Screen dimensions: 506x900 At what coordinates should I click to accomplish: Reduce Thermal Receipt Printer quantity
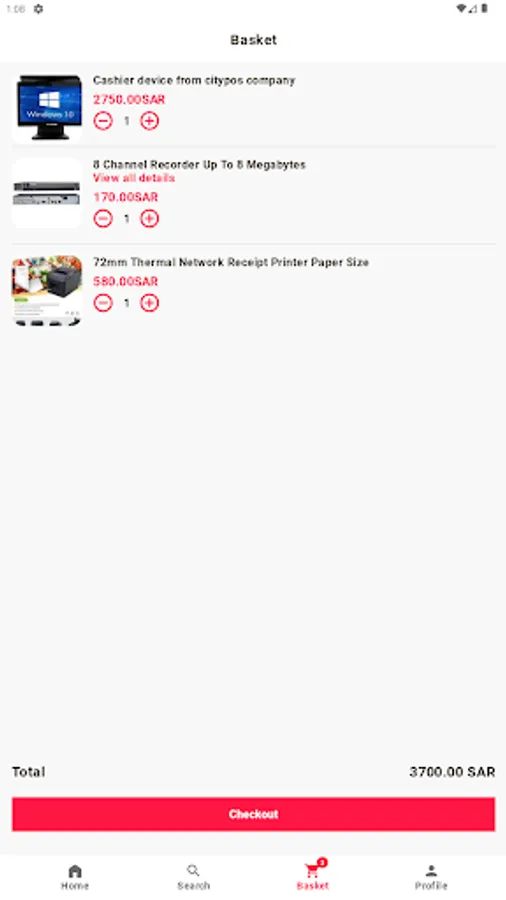point(103,303)
